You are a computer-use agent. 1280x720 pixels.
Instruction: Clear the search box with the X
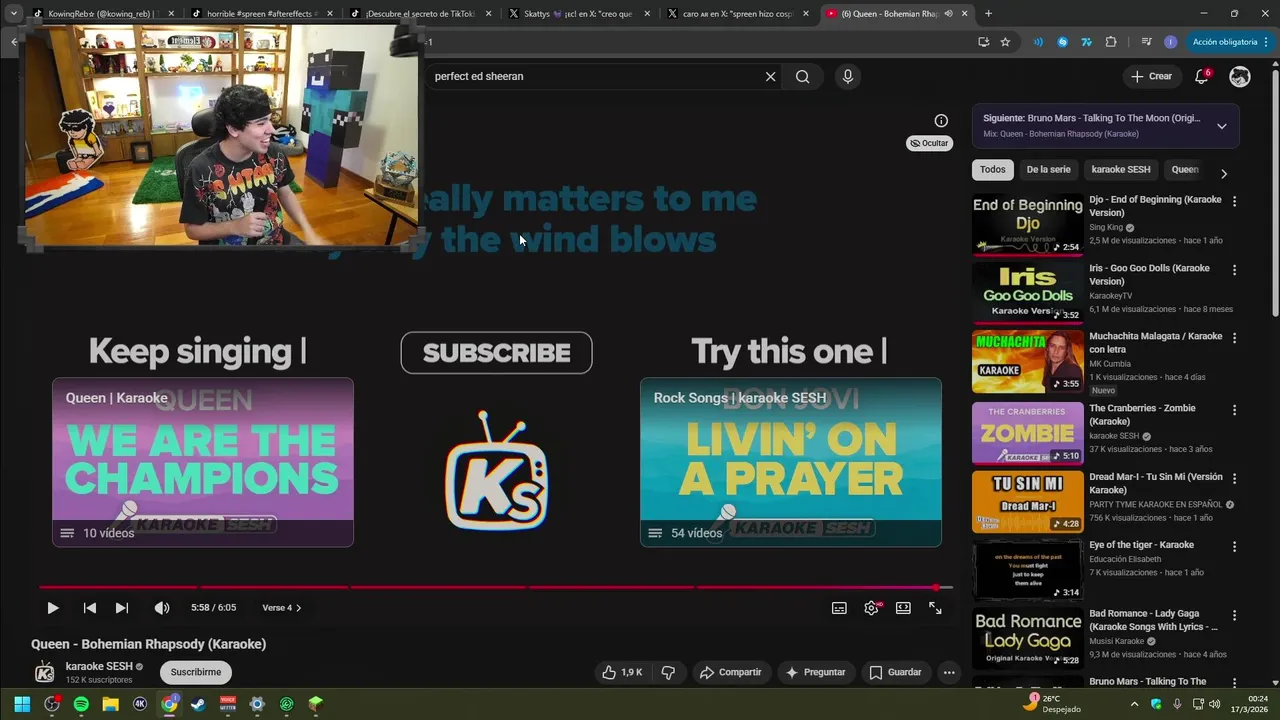[770, 77]
